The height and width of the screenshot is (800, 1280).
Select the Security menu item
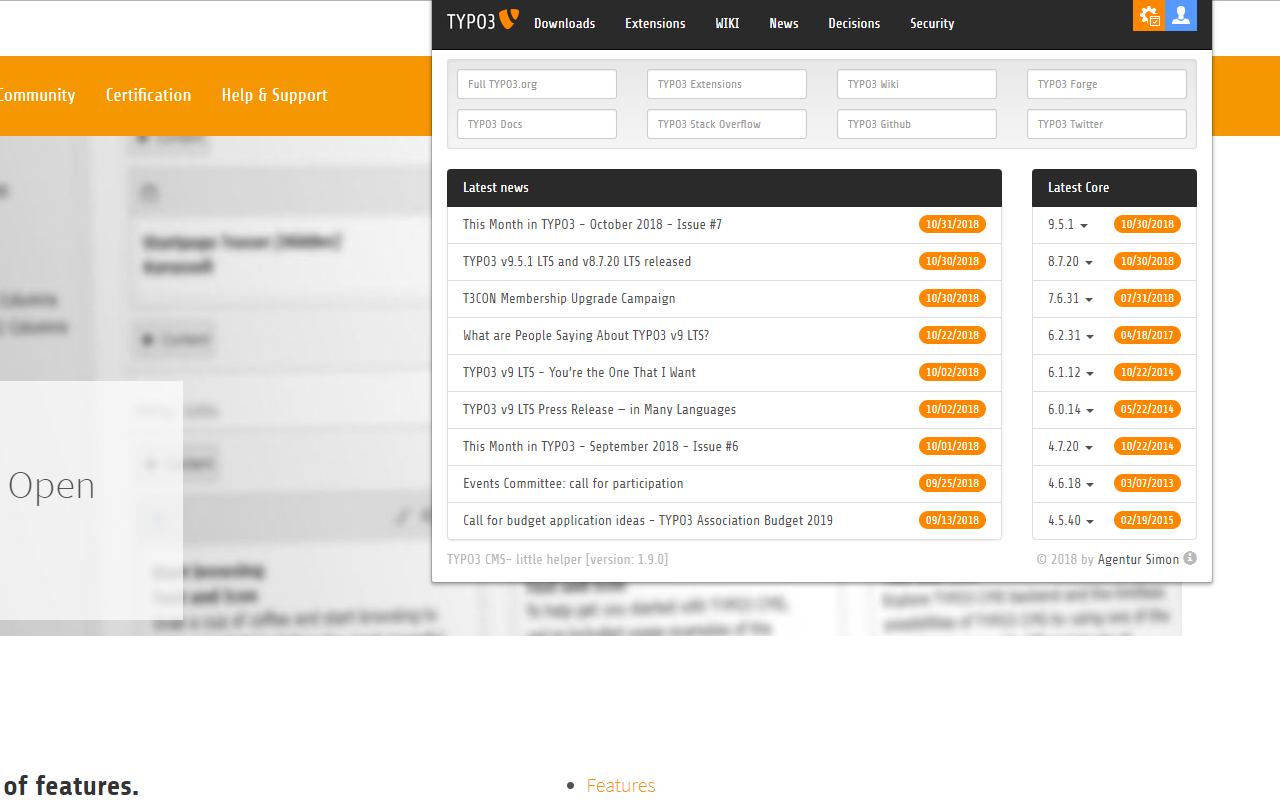pyautogui.click(x=931, y=23)
